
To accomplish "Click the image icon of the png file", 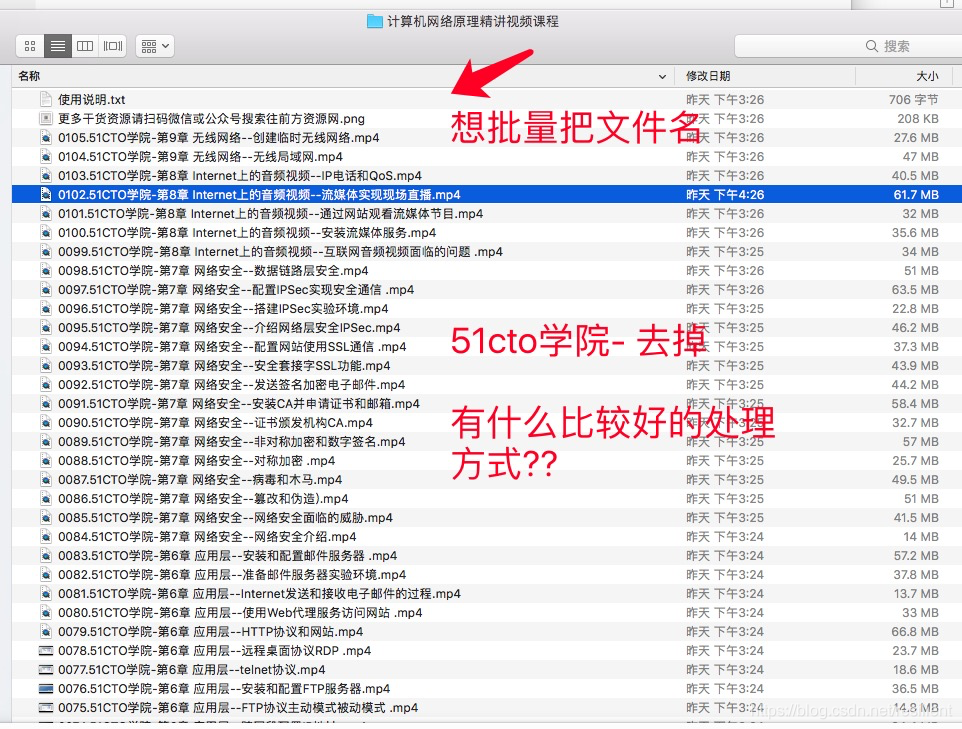I will pyautogui.click(x=45, y=118).
